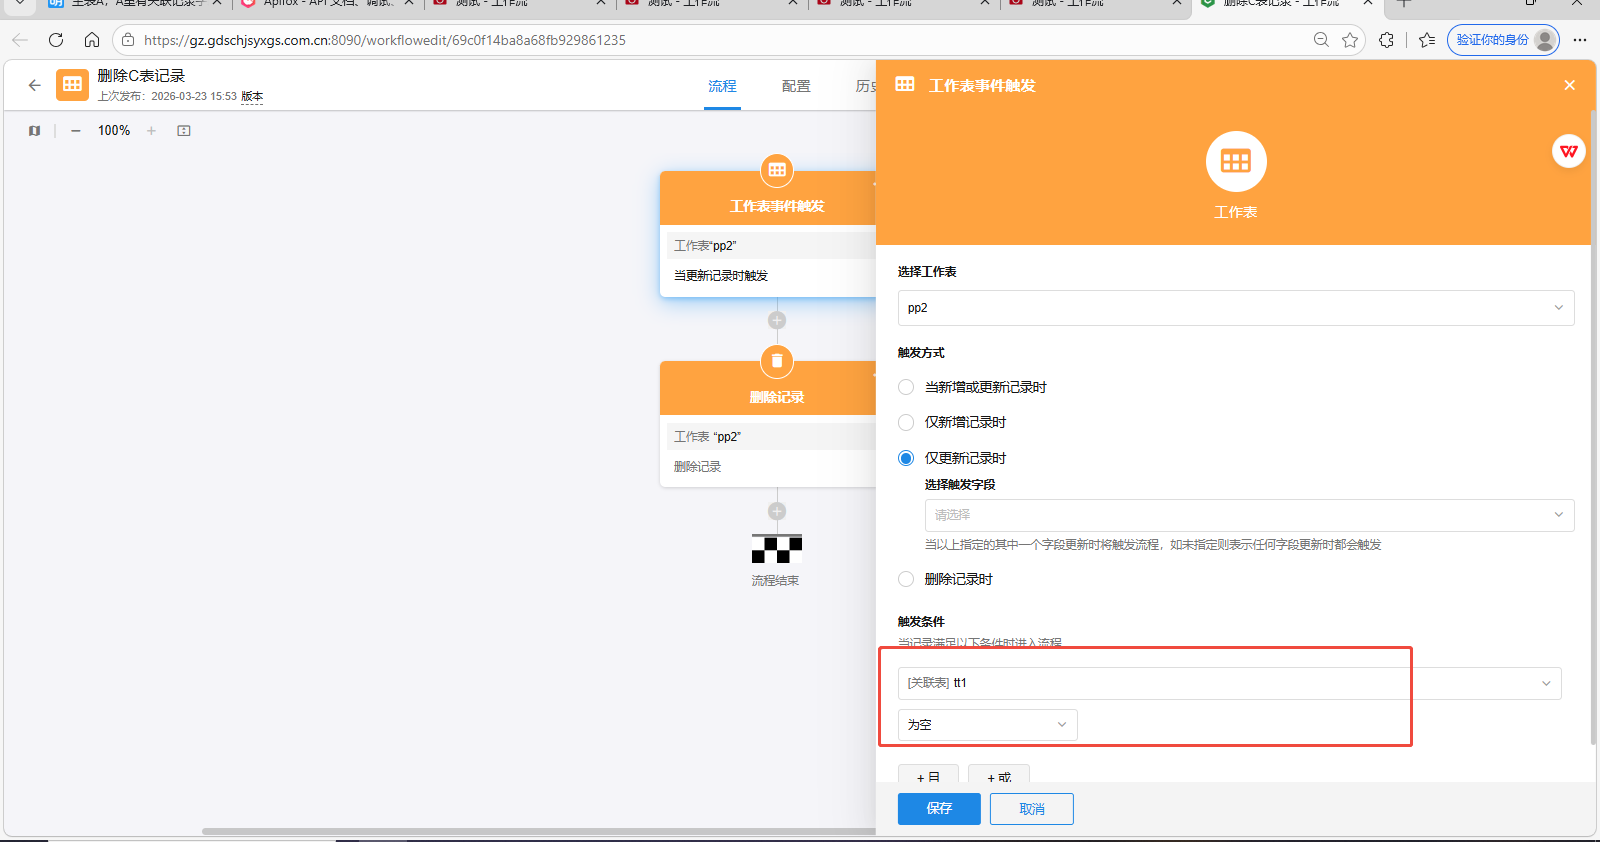This screenshot has width=1600, height=842.
Task: Click the fit-to-screen canvas icon
Action: tap(184, 131)
